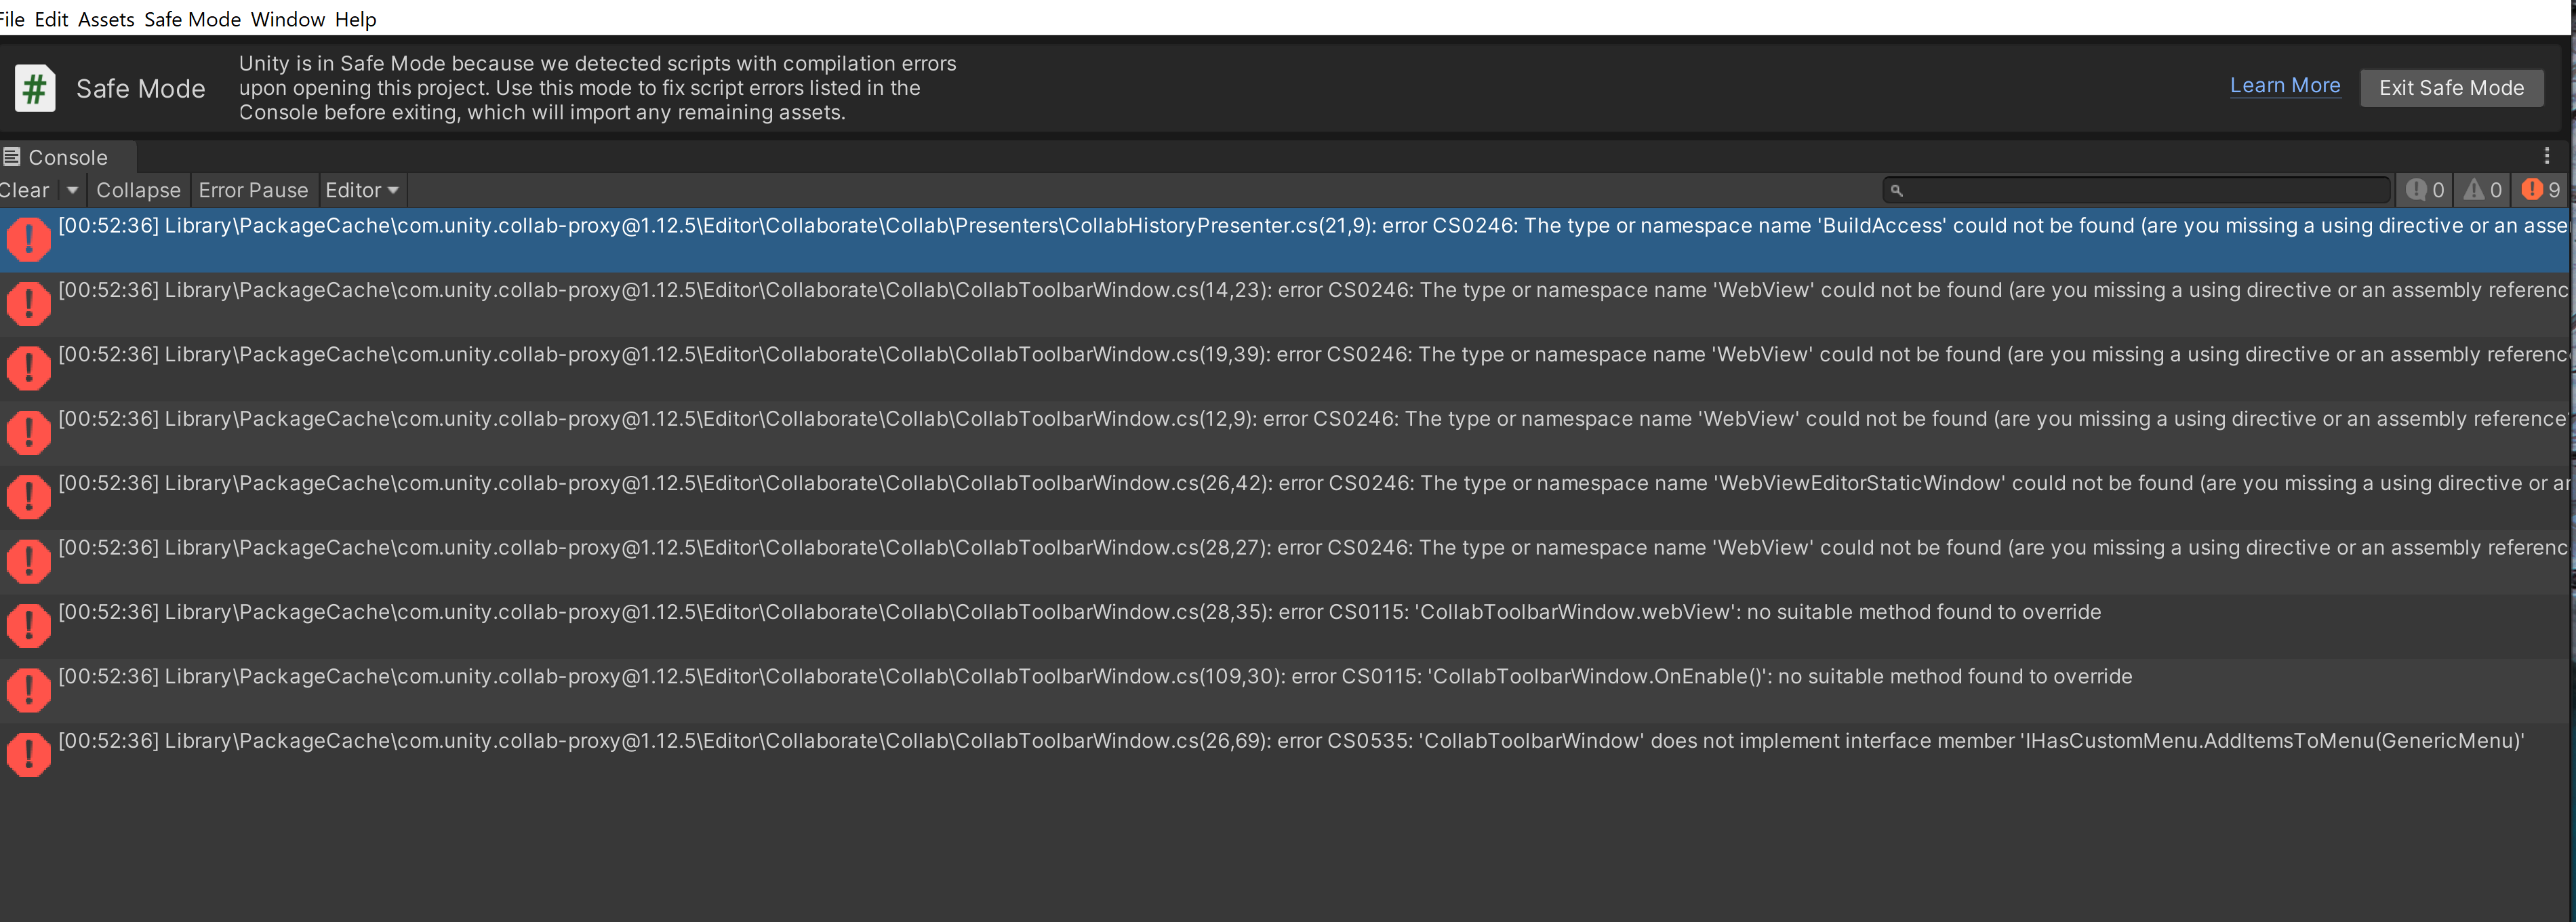Click the Safe Mode hash icon
The height and width of the screenshot is (922, 2576).
35,89
